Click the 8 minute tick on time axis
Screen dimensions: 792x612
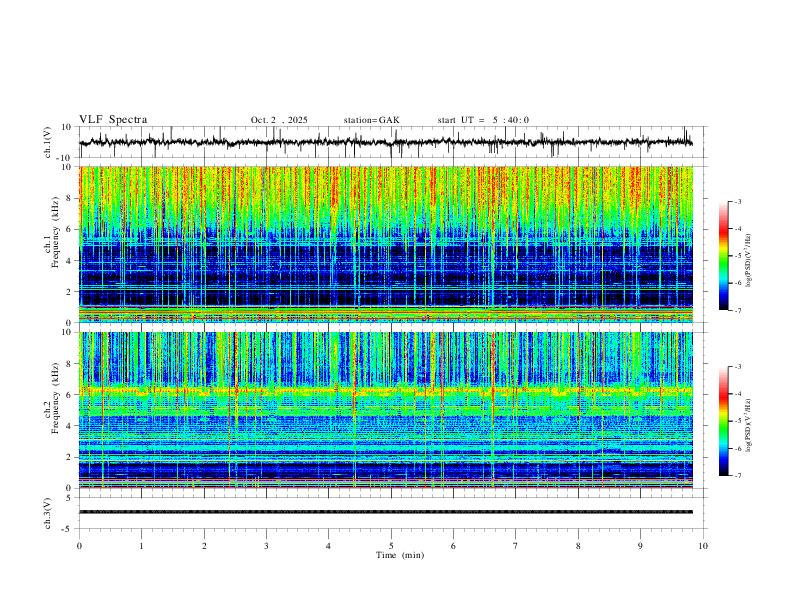coord(578,546)
